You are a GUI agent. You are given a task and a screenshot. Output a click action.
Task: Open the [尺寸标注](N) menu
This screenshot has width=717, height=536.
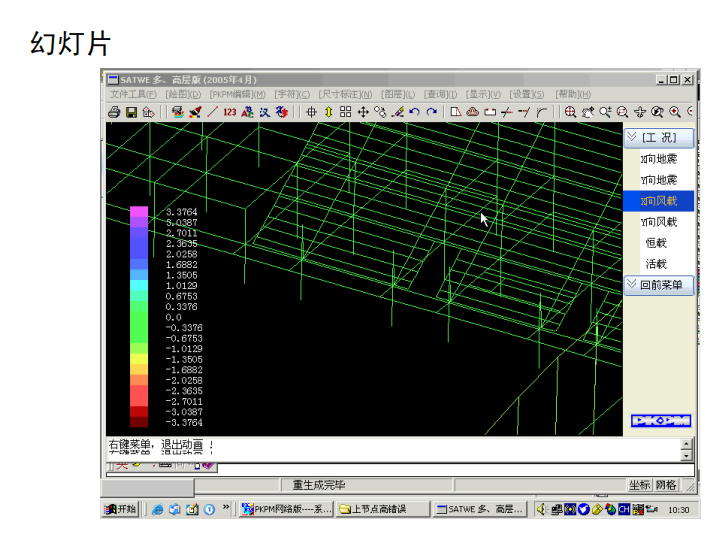pos(345,94)
